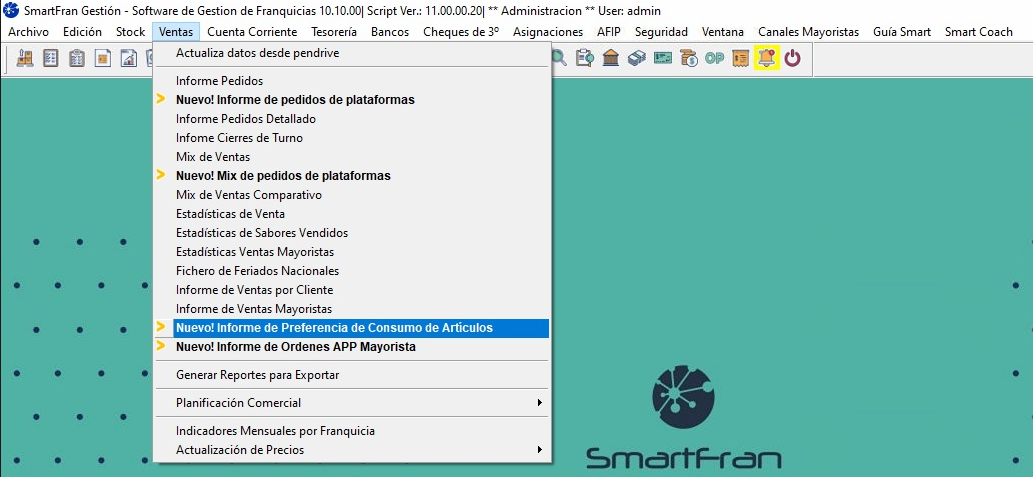Select Actualiza datos desde pendrive
1033x477 pixels.
coord(352,53)
